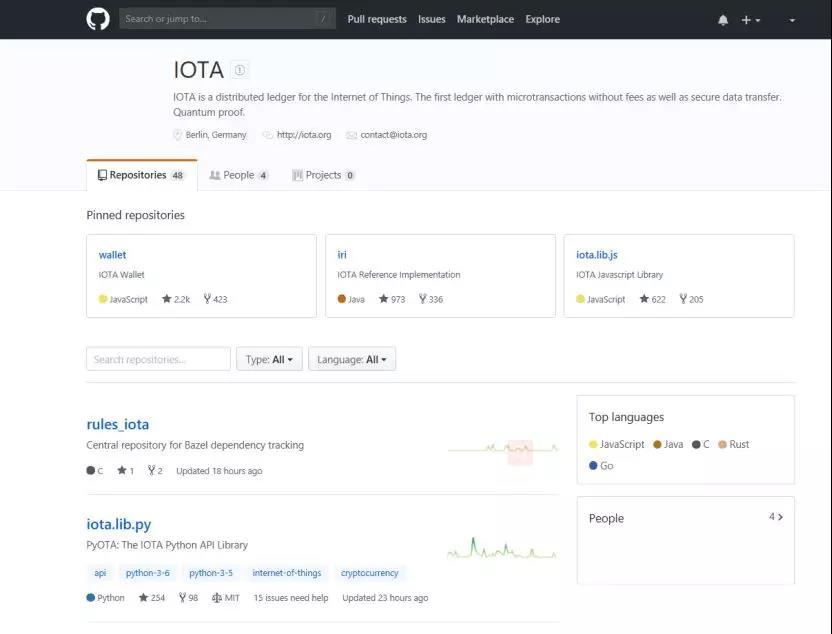Click the 973 star count on iri
The image size is (832, 634).
[x=392, y=299]
